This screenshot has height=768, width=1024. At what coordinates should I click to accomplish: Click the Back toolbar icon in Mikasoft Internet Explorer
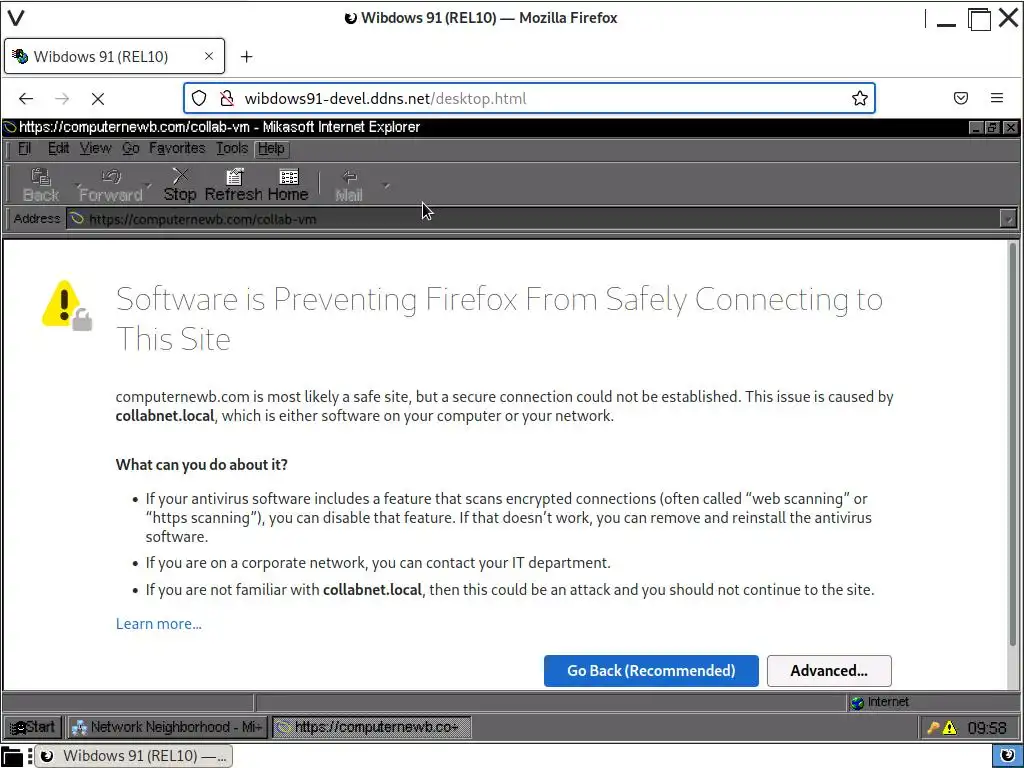[40, 185]
